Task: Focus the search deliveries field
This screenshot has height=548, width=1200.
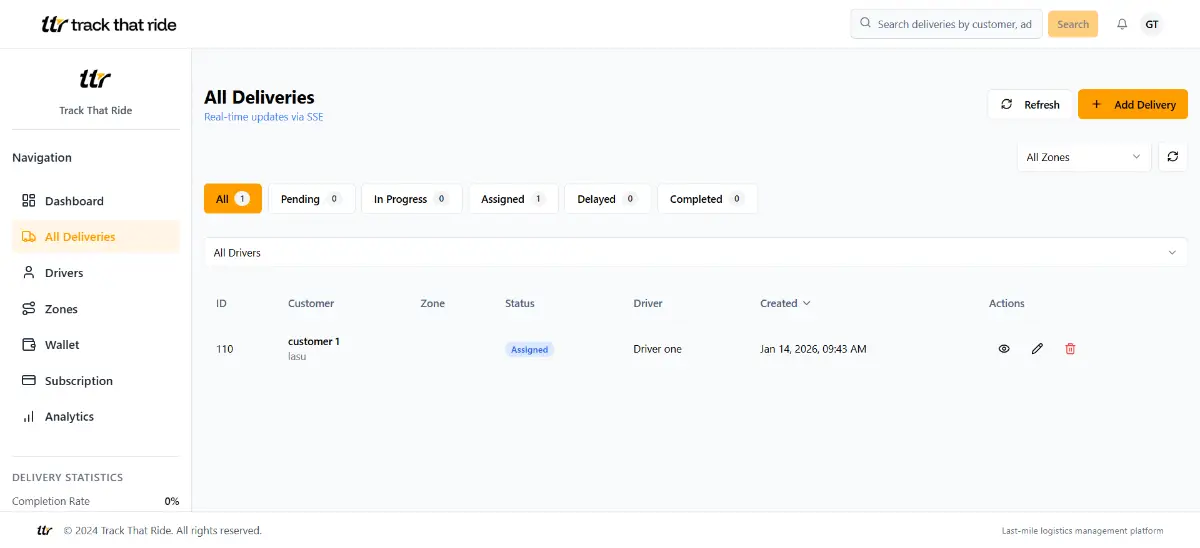Action: [946, 24]
